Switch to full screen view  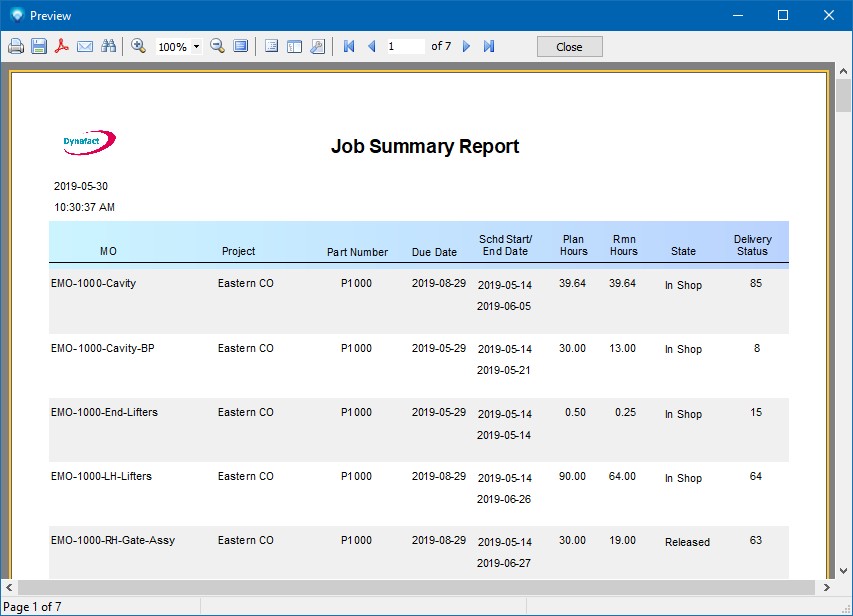click(x=241, y=47)
